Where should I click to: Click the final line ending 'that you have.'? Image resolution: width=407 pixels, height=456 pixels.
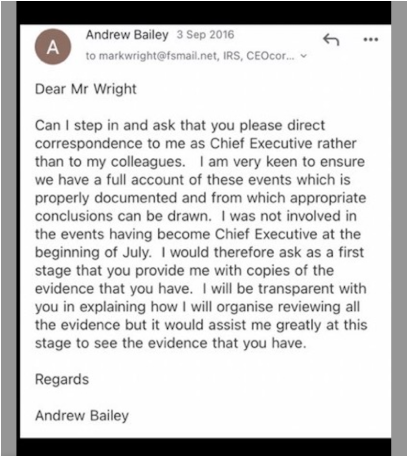[170, 343]
